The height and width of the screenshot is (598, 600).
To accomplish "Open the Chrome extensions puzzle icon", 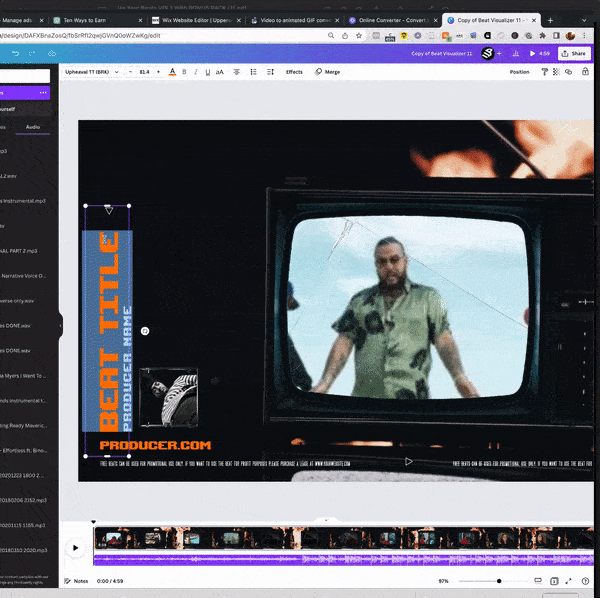I will click(542, 36).
